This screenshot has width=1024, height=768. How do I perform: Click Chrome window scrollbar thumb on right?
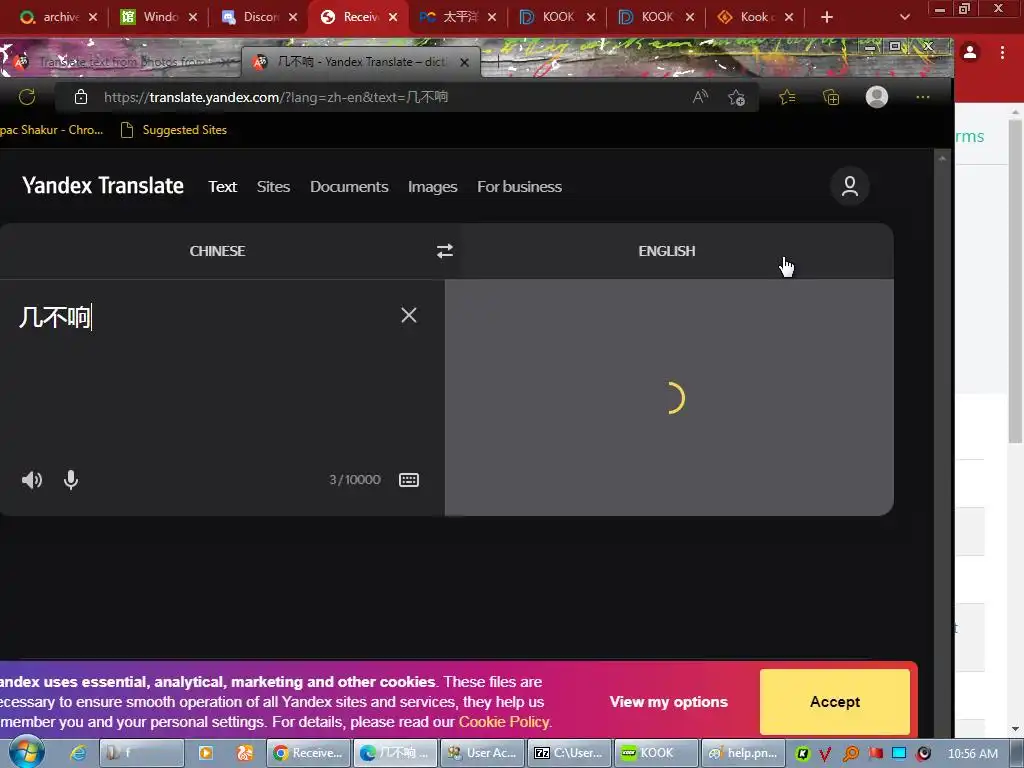pyautogui.click(x=1015, y=281)
